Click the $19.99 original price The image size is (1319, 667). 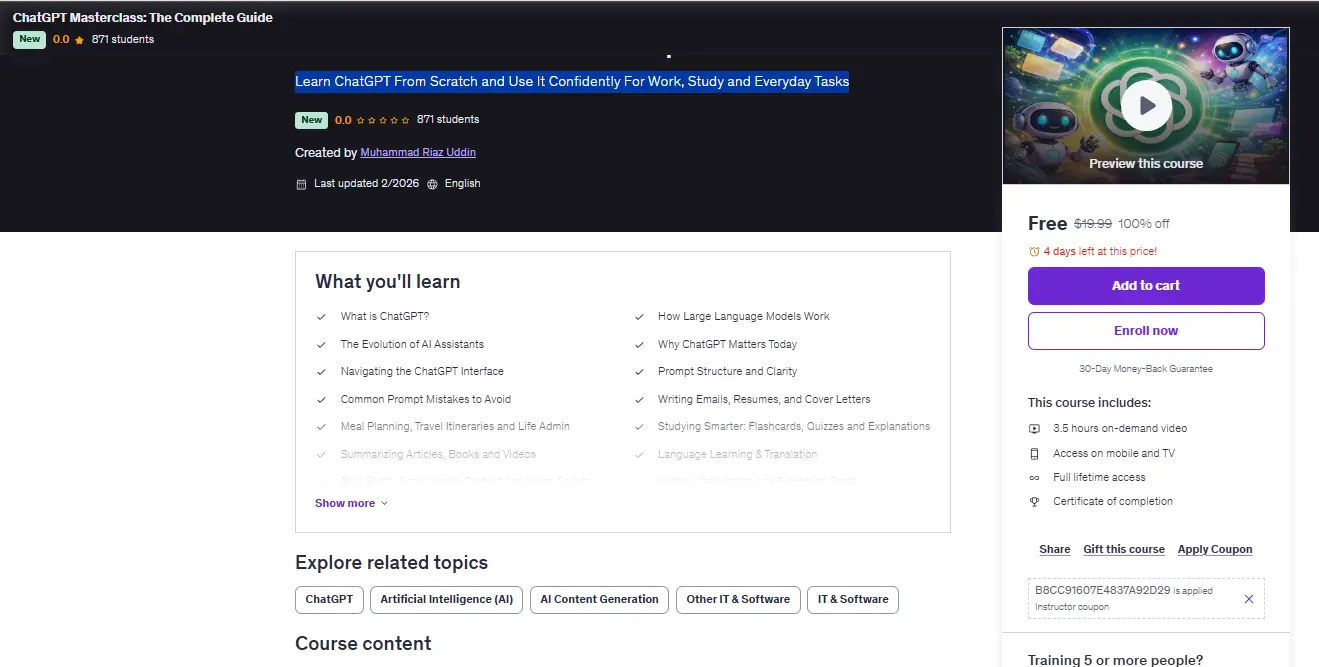click(1093, 224)
